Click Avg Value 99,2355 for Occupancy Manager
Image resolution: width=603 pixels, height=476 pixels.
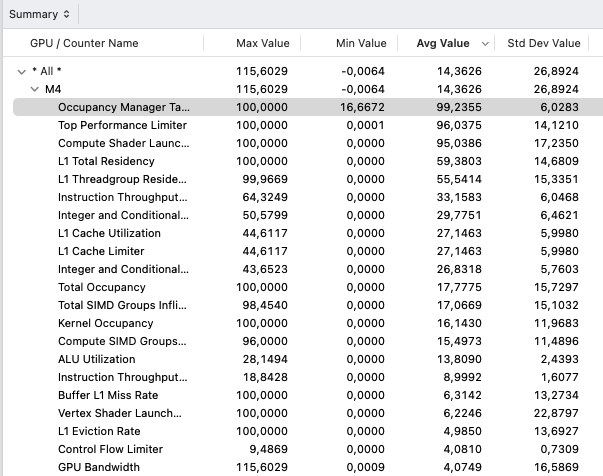pos(459,107)
